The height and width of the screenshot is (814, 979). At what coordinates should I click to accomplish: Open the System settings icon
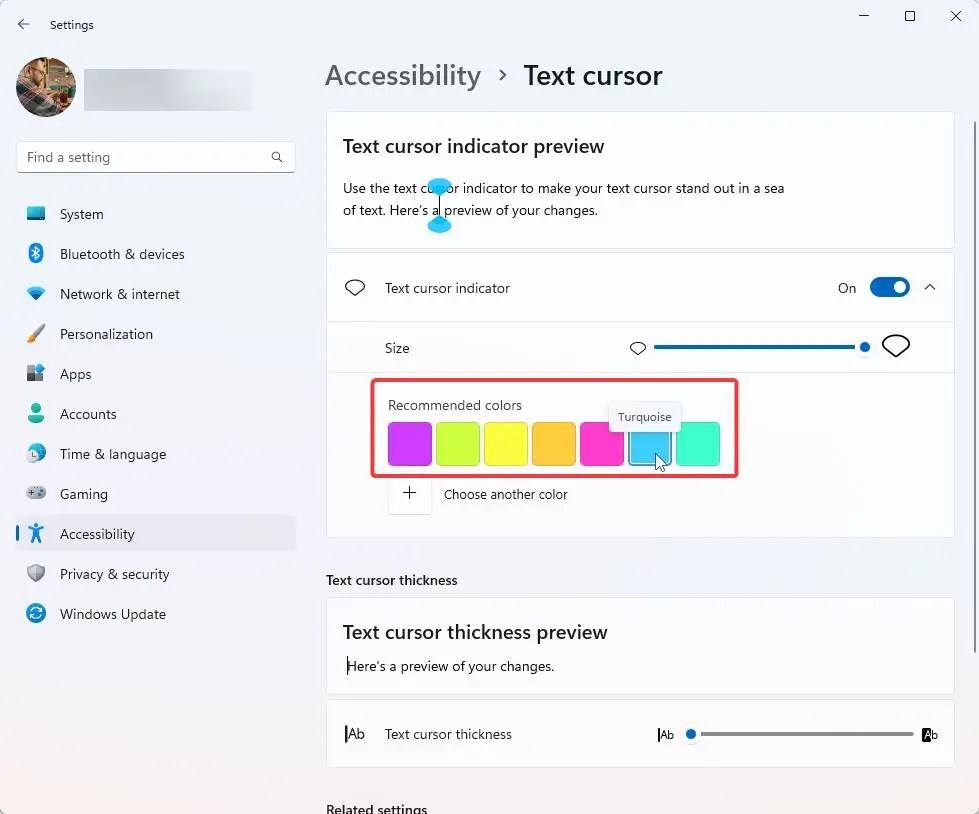point(36,214)
